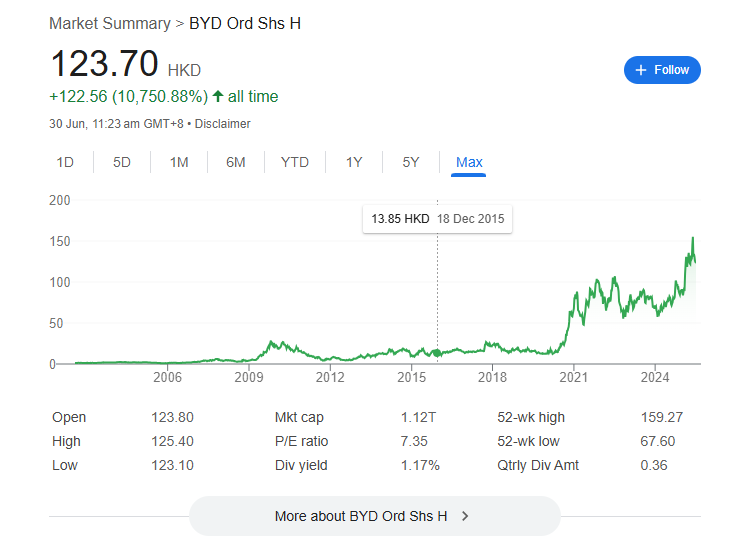Click the 2021 label on chart axis
The height and width of the screenshot is (559, 751).
pyautogui.click(x=573, y=377)
